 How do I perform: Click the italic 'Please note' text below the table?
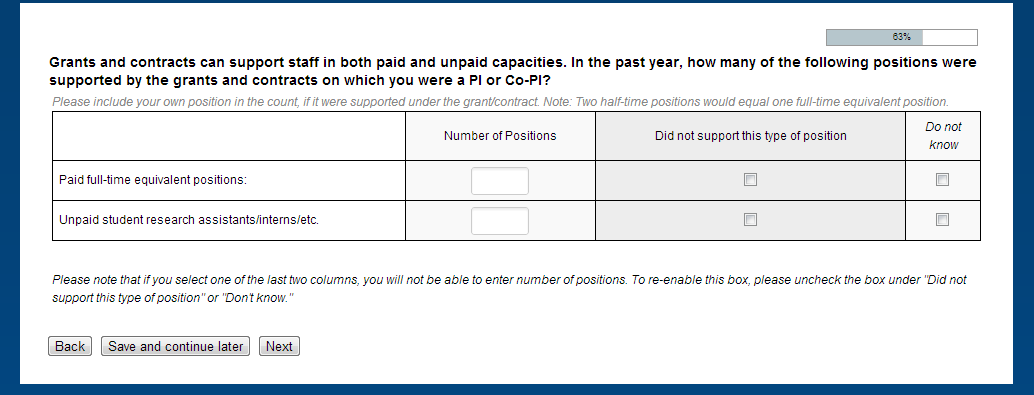pyautogui.click(x=509, y=289)
